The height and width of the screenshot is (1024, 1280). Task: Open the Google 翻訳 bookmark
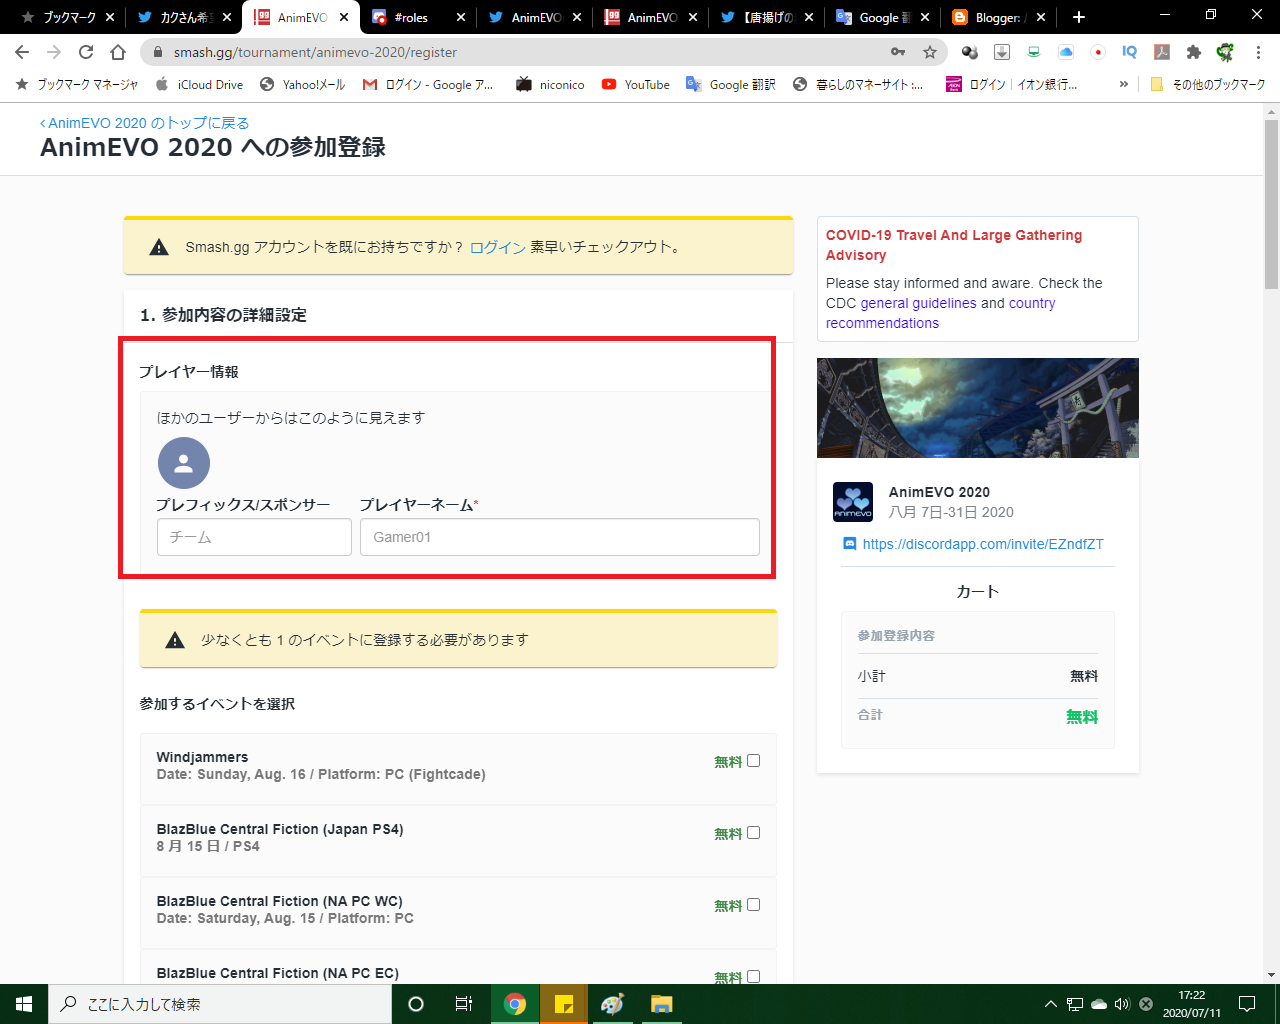[x=730, y=84]
